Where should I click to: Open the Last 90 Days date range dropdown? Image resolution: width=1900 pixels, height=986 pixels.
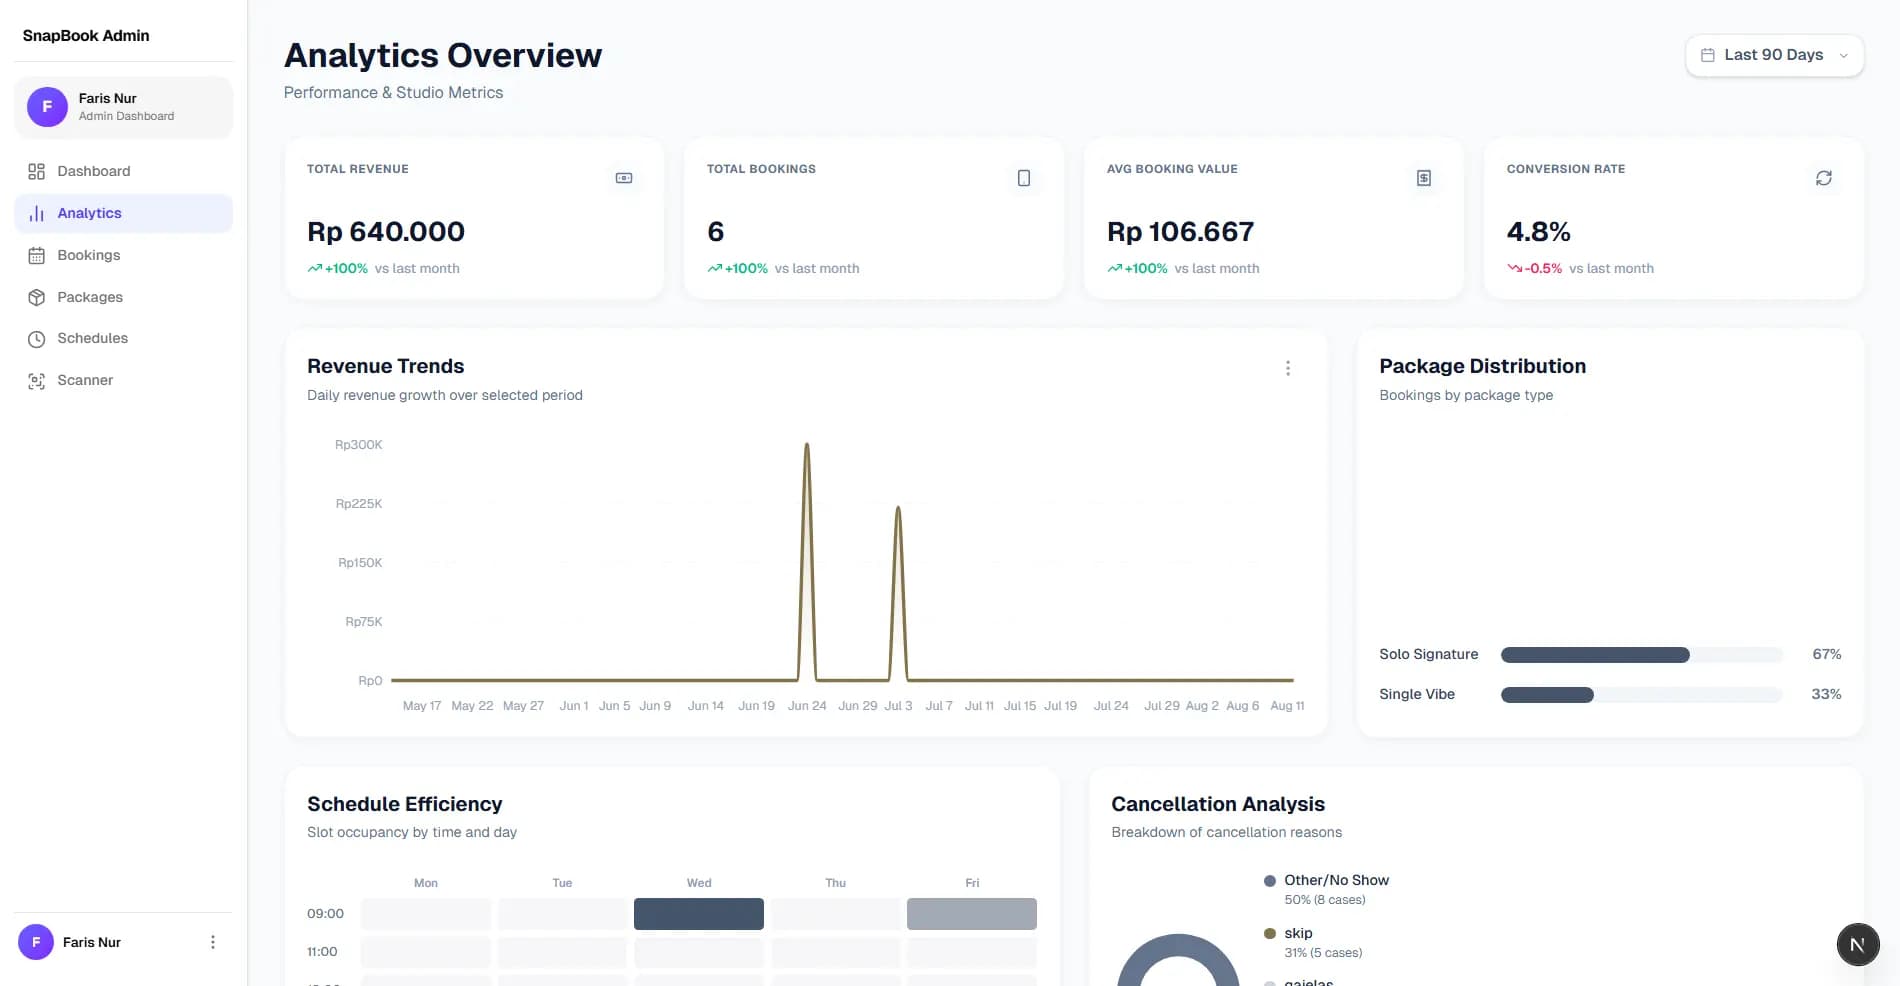pyautogui.click(x=1775, y=55)
